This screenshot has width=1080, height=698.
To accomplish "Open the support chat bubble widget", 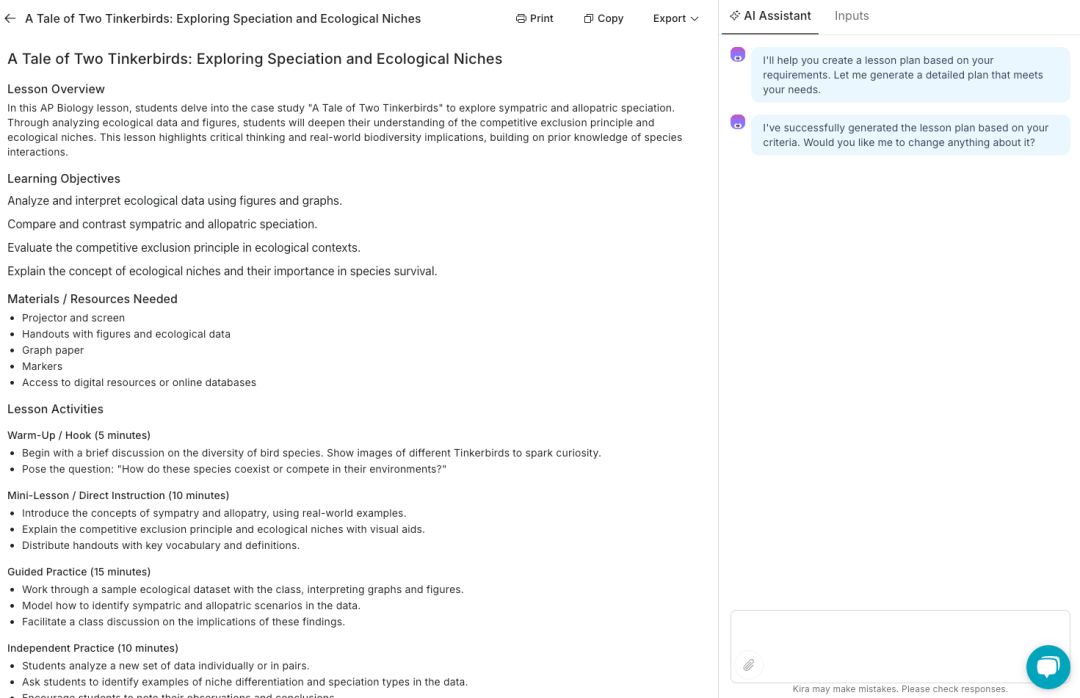I will tap(1047, 667).
